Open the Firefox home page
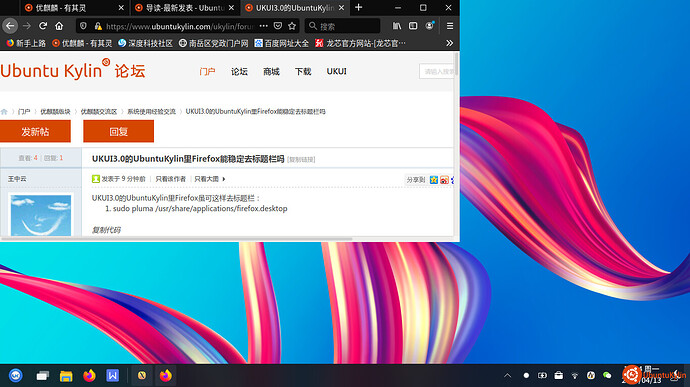 59,26
